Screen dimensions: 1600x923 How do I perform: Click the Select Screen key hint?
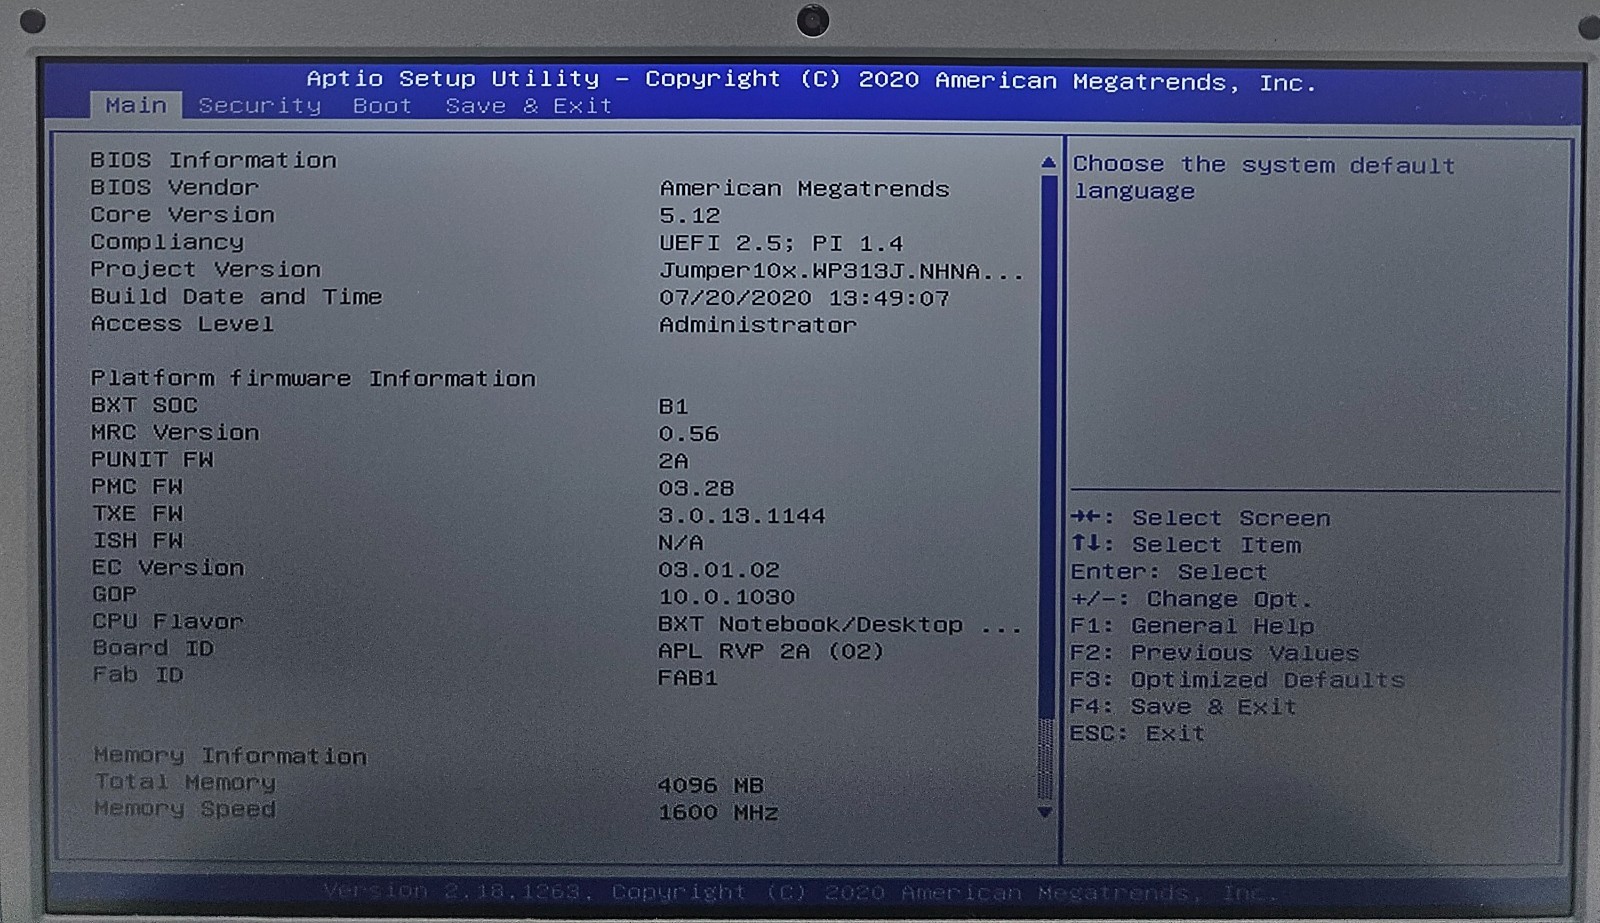pos(1200,518)
